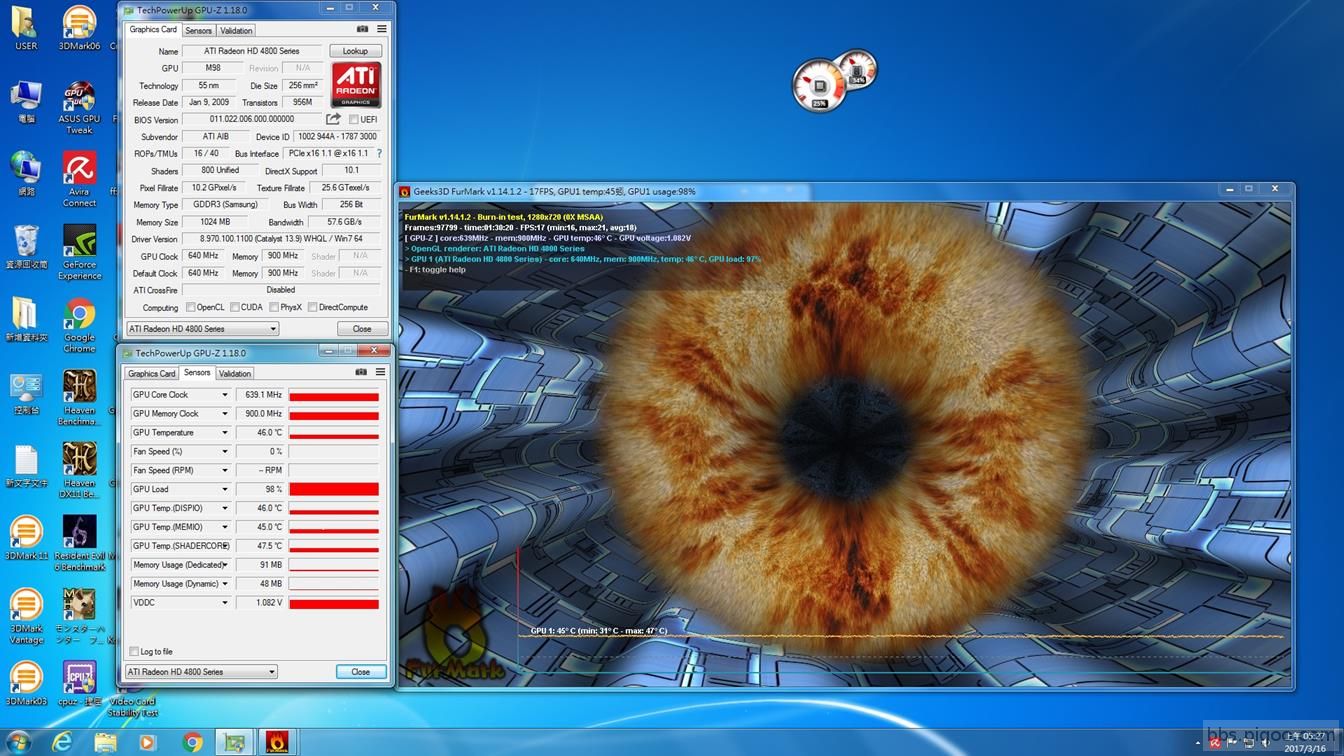Select the Recycle Bin desktop icon

click(x=26, y=247)
